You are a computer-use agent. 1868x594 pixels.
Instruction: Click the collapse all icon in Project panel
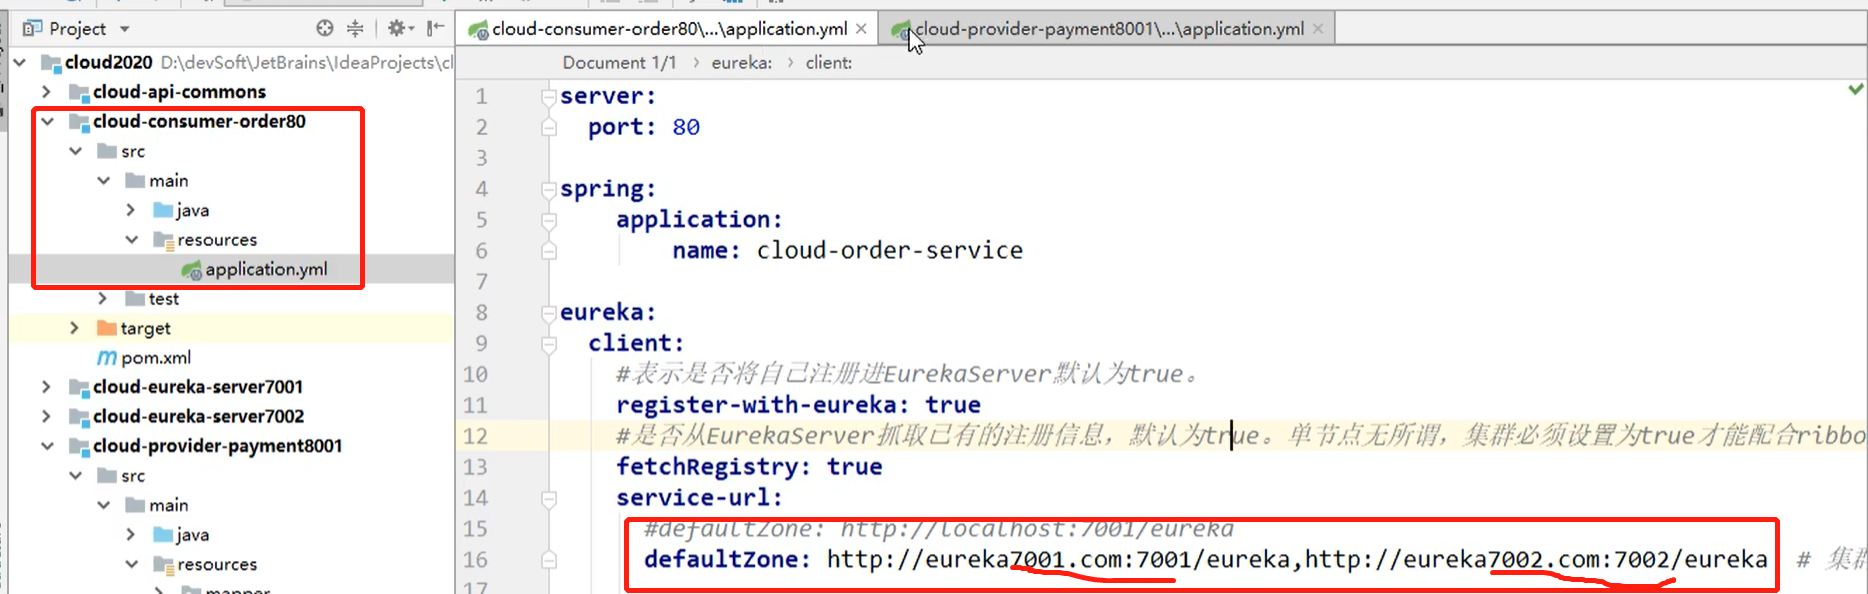[355, 28]
